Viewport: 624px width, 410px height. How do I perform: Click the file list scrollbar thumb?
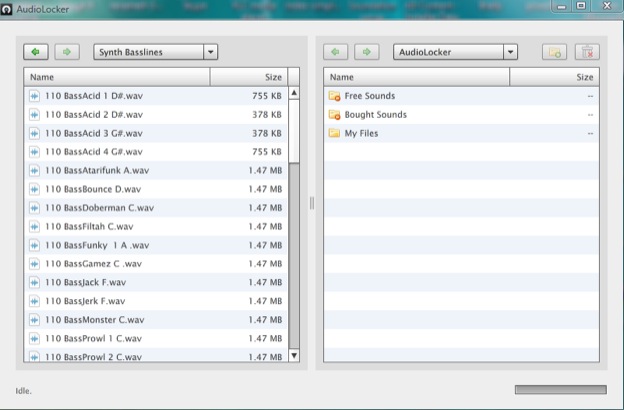[x=294, y=131]
